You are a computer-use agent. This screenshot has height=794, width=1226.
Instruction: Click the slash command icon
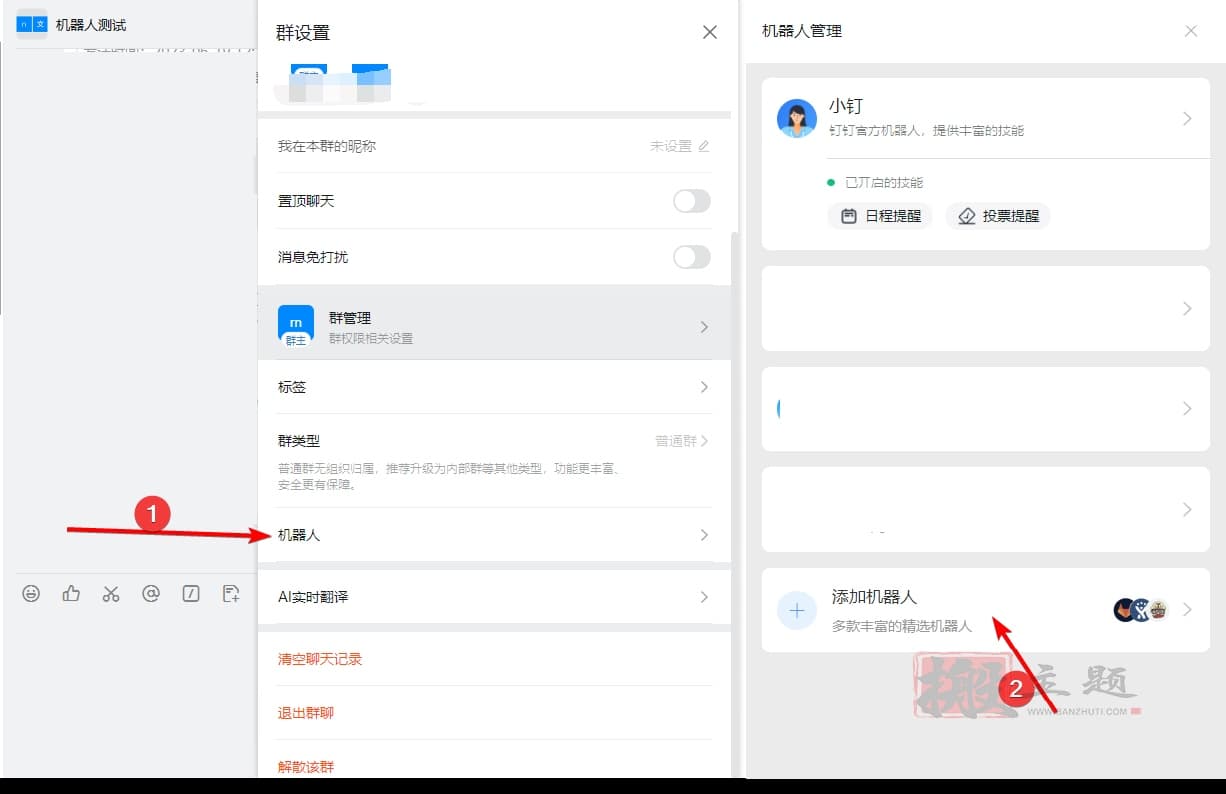[191, 594]
